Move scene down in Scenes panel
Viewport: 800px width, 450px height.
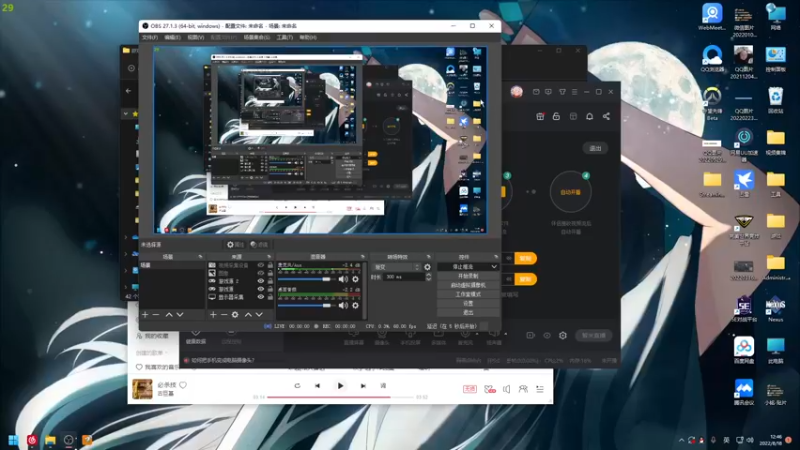(x=180, y=315)
